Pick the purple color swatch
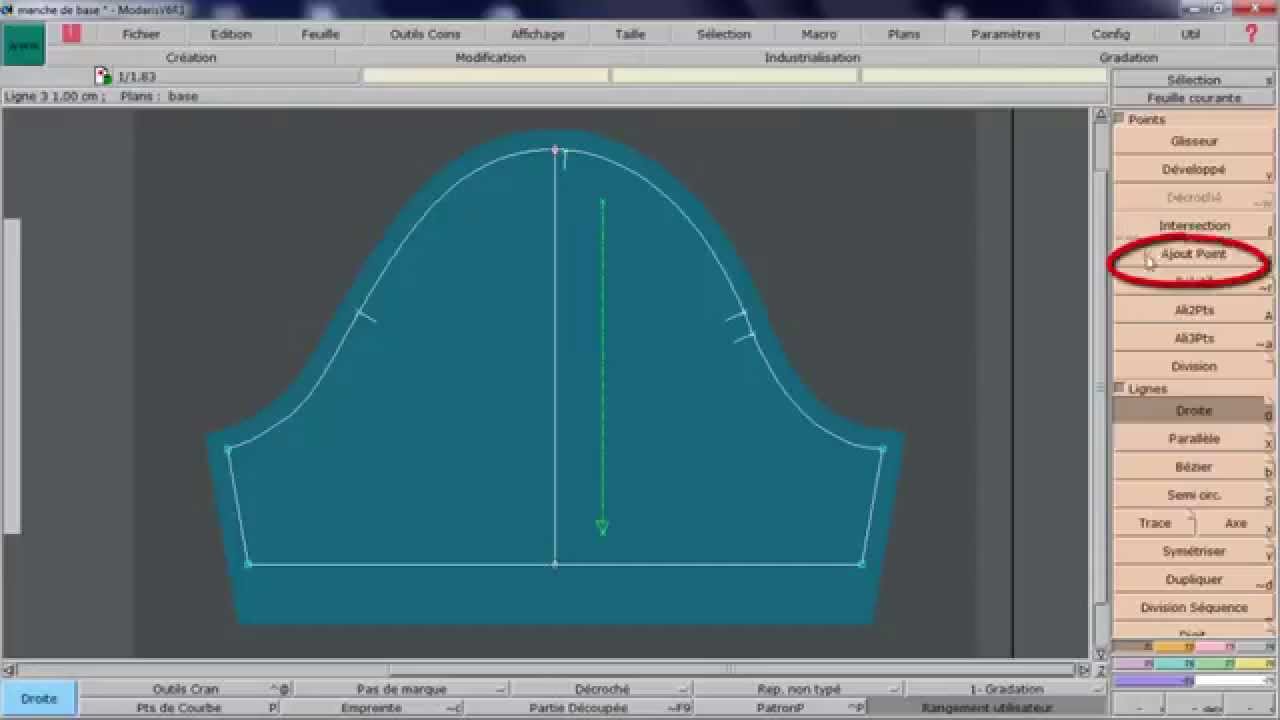 click(1154, 681)
